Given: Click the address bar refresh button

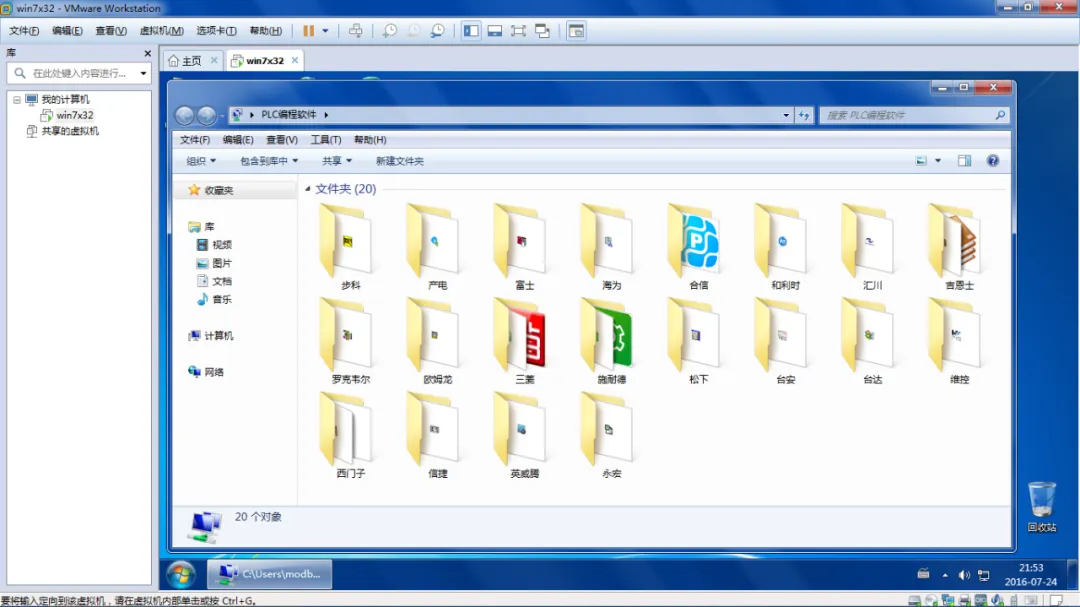Looking at the screenshot, I should pos(804,115).
